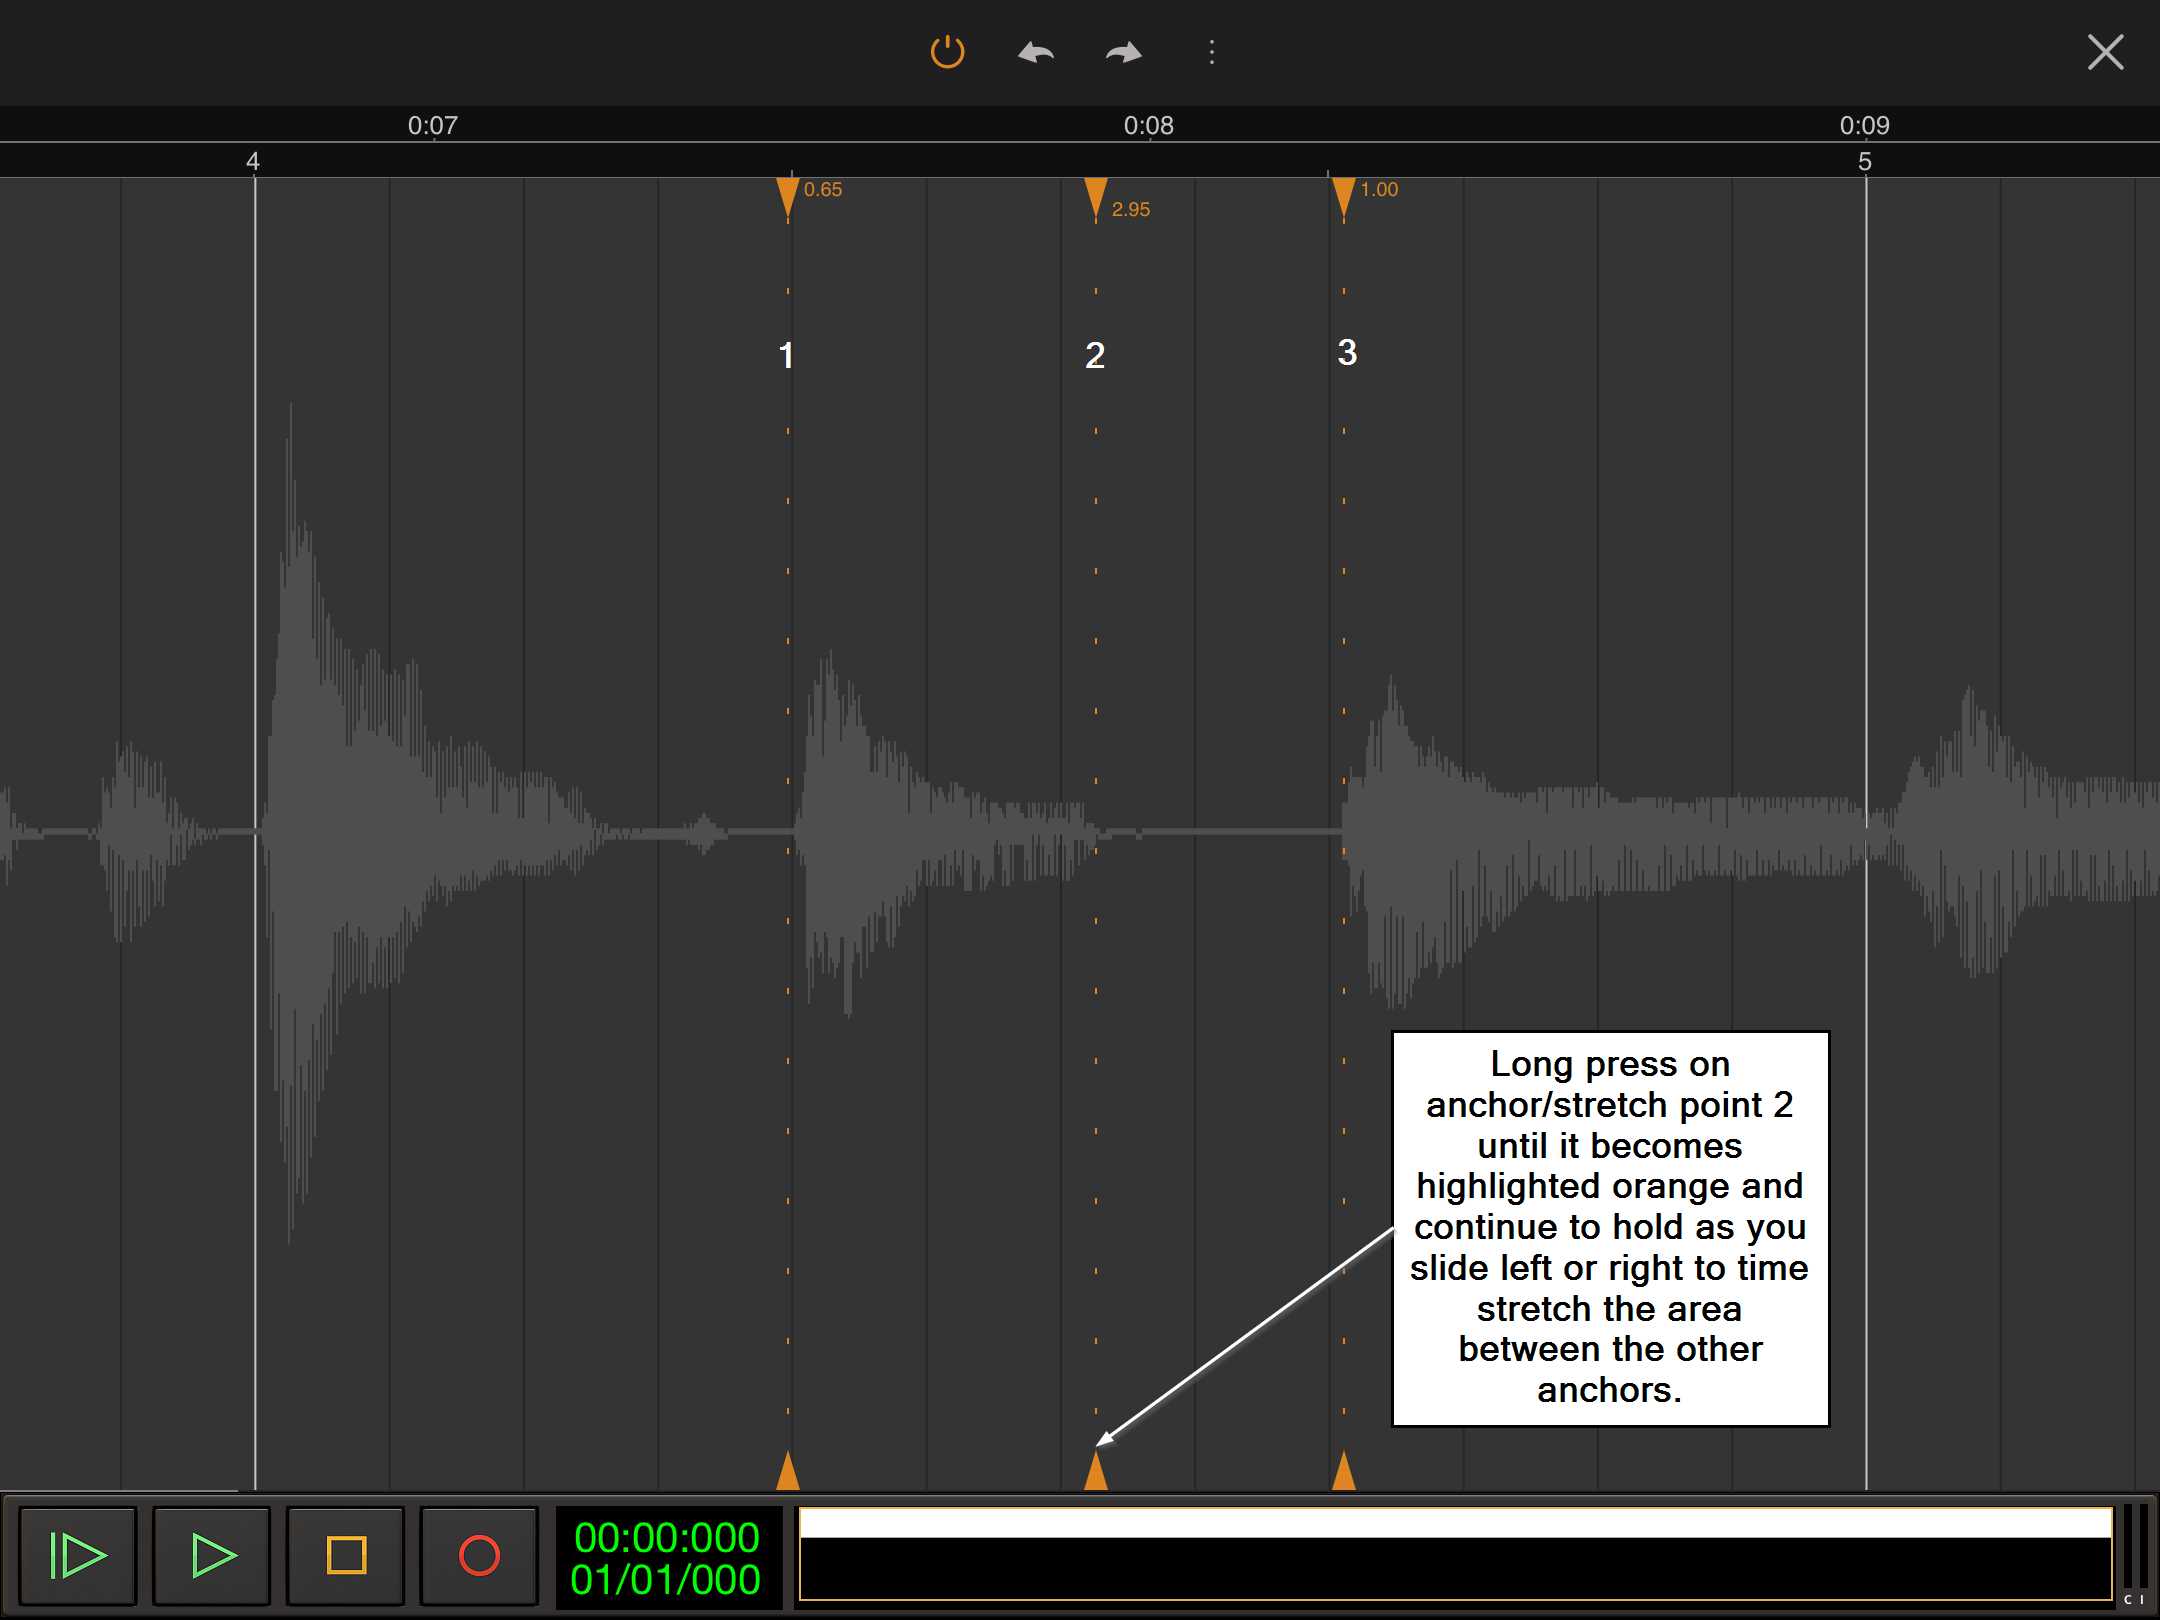This screenshot has width=2160, height=1620.
Task: Tap bottom stretch handle of anchor 1
Action: (788, 1472)
